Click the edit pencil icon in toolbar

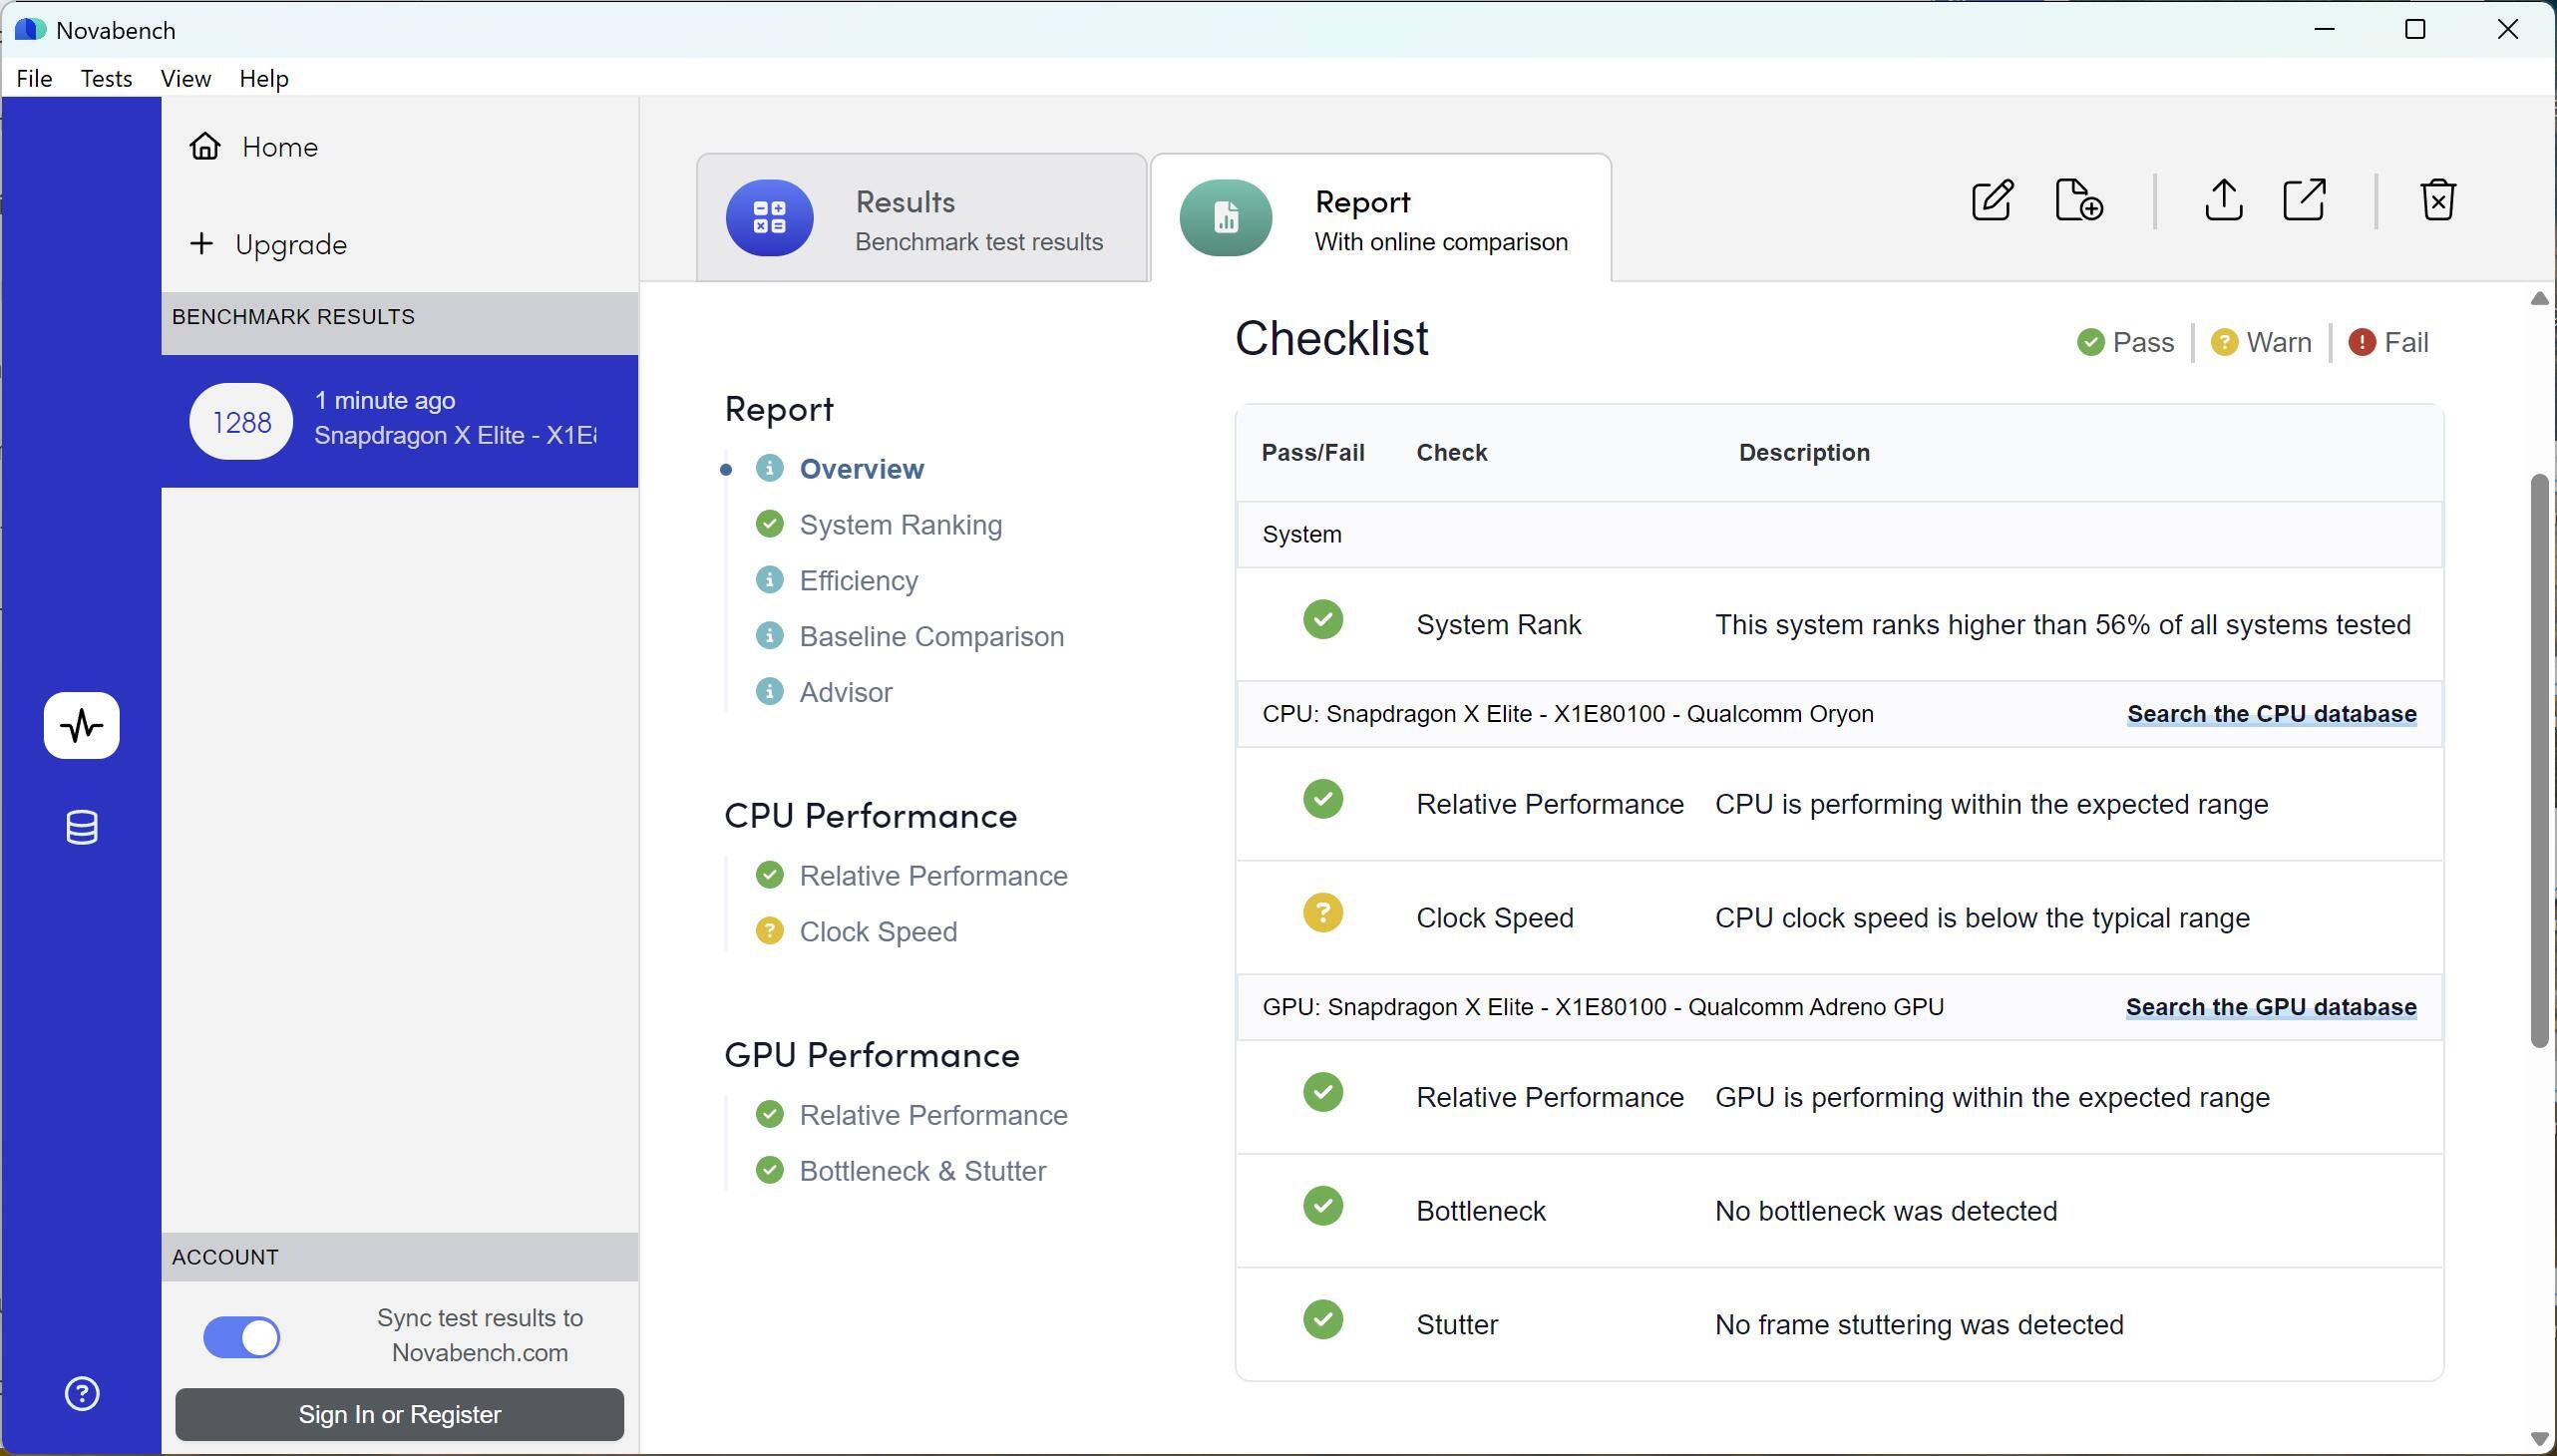coord(1991,200)
